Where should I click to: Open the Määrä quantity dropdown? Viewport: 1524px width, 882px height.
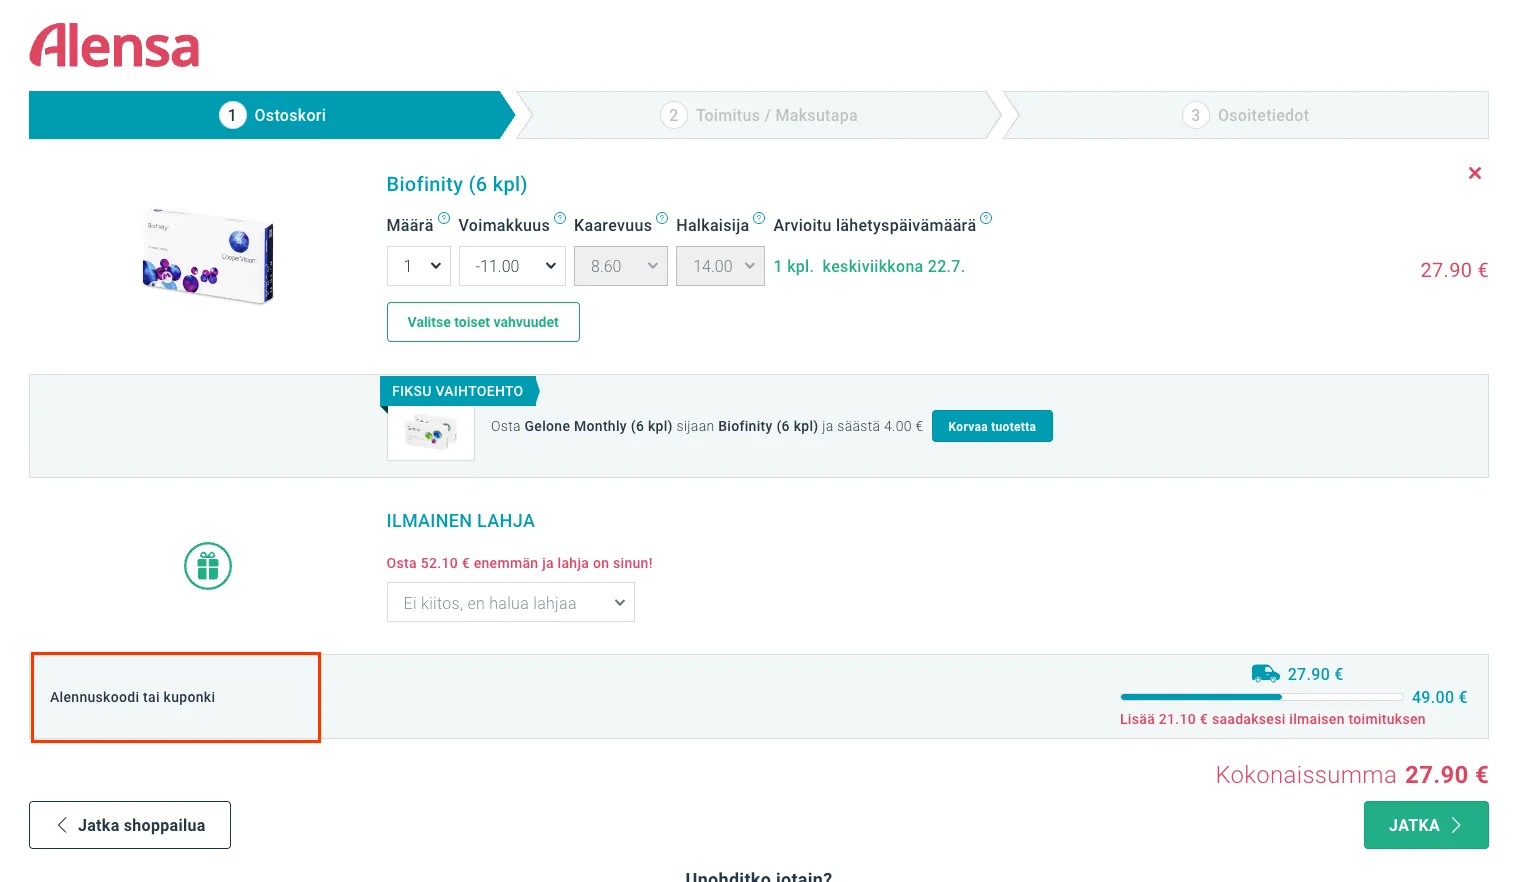click(x=419, y=266)
